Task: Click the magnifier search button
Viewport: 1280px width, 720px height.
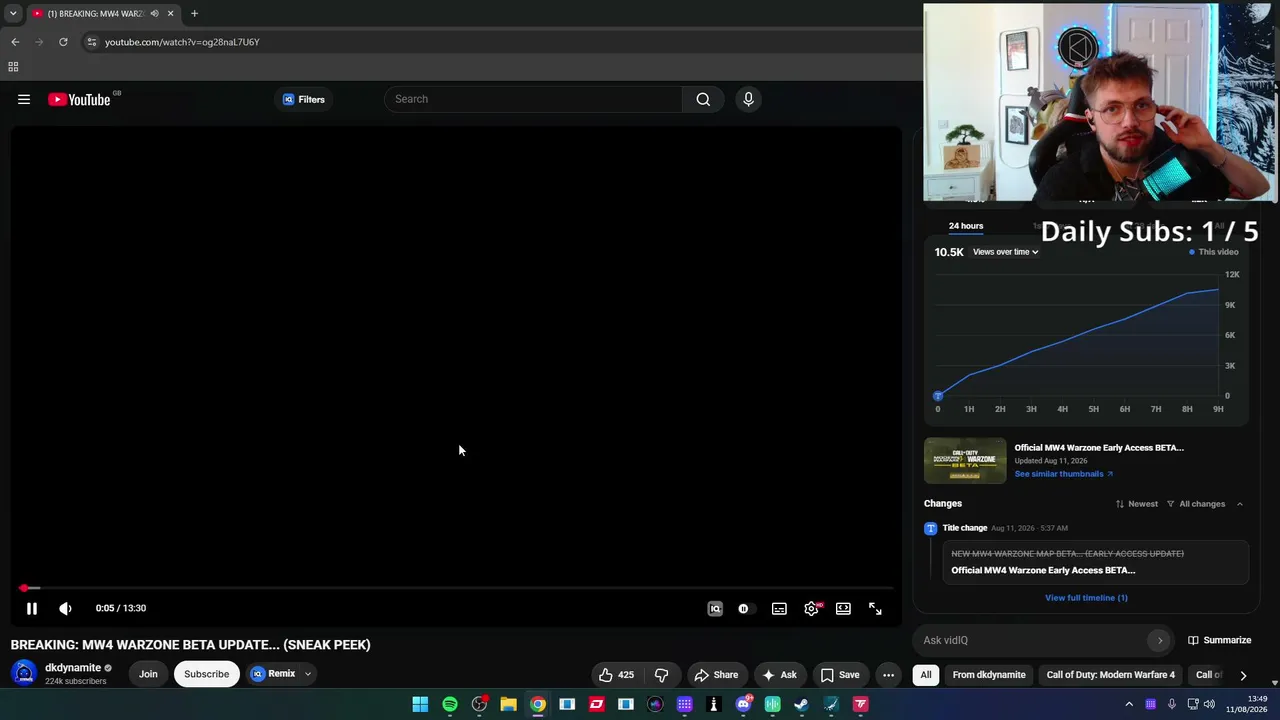Action: [703, 99]
